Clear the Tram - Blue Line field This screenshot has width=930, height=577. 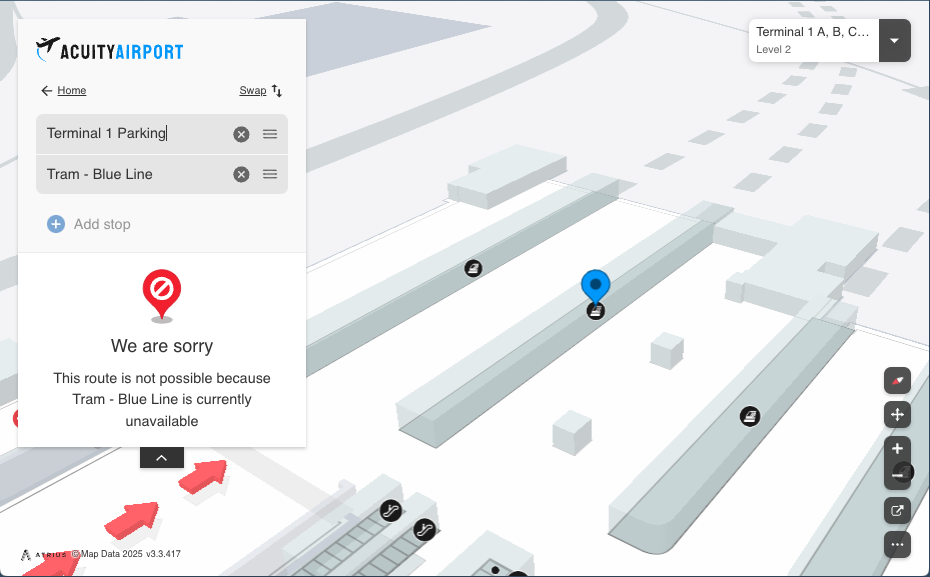click(241, 174)
